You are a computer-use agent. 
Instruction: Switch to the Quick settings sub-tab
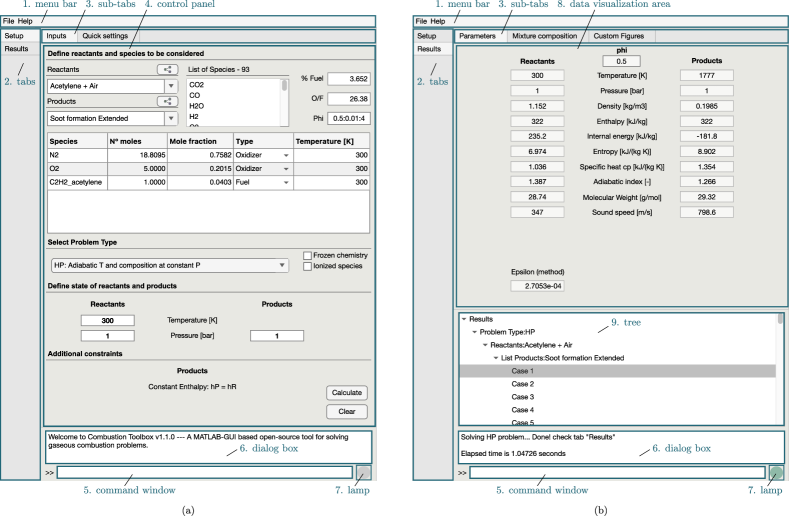tap(105, 36)
